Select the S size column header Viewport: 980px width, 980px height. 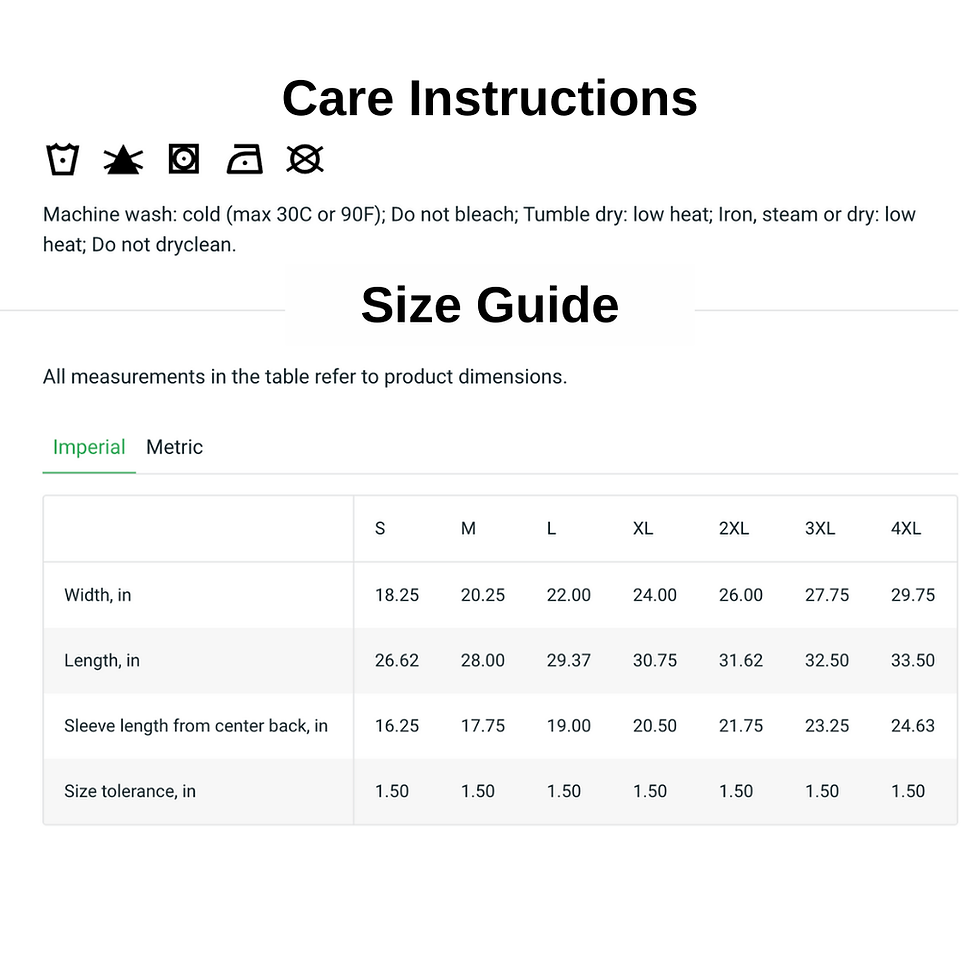[x=380, y=529]
